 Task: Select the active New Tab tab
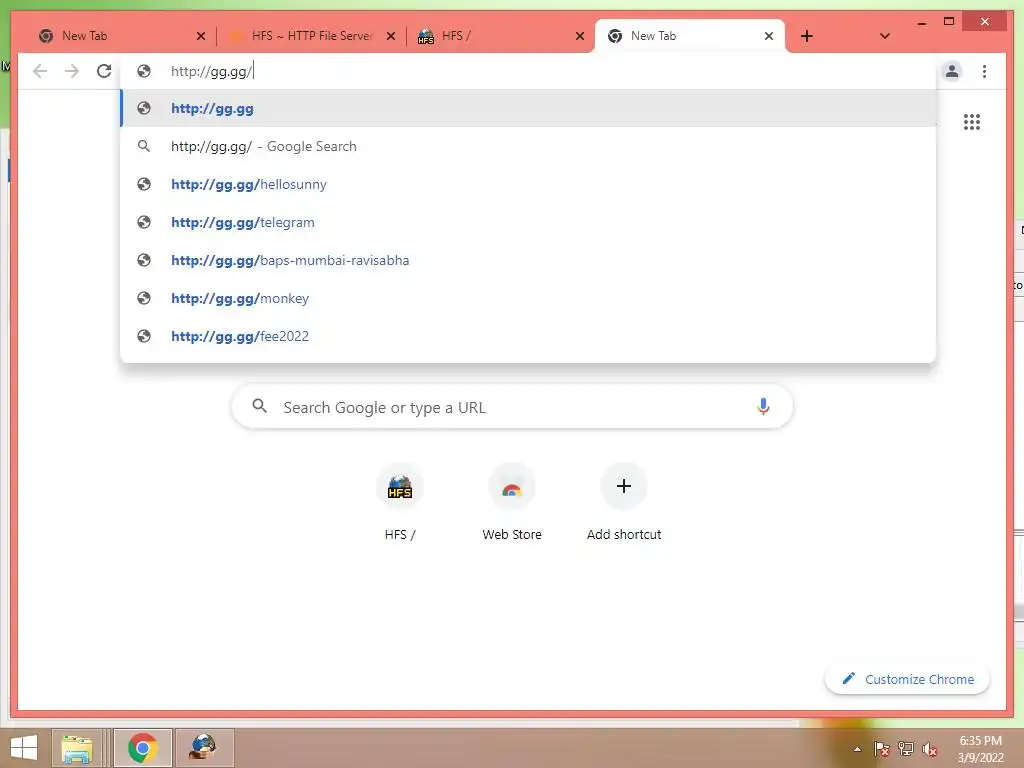(689, 36)
